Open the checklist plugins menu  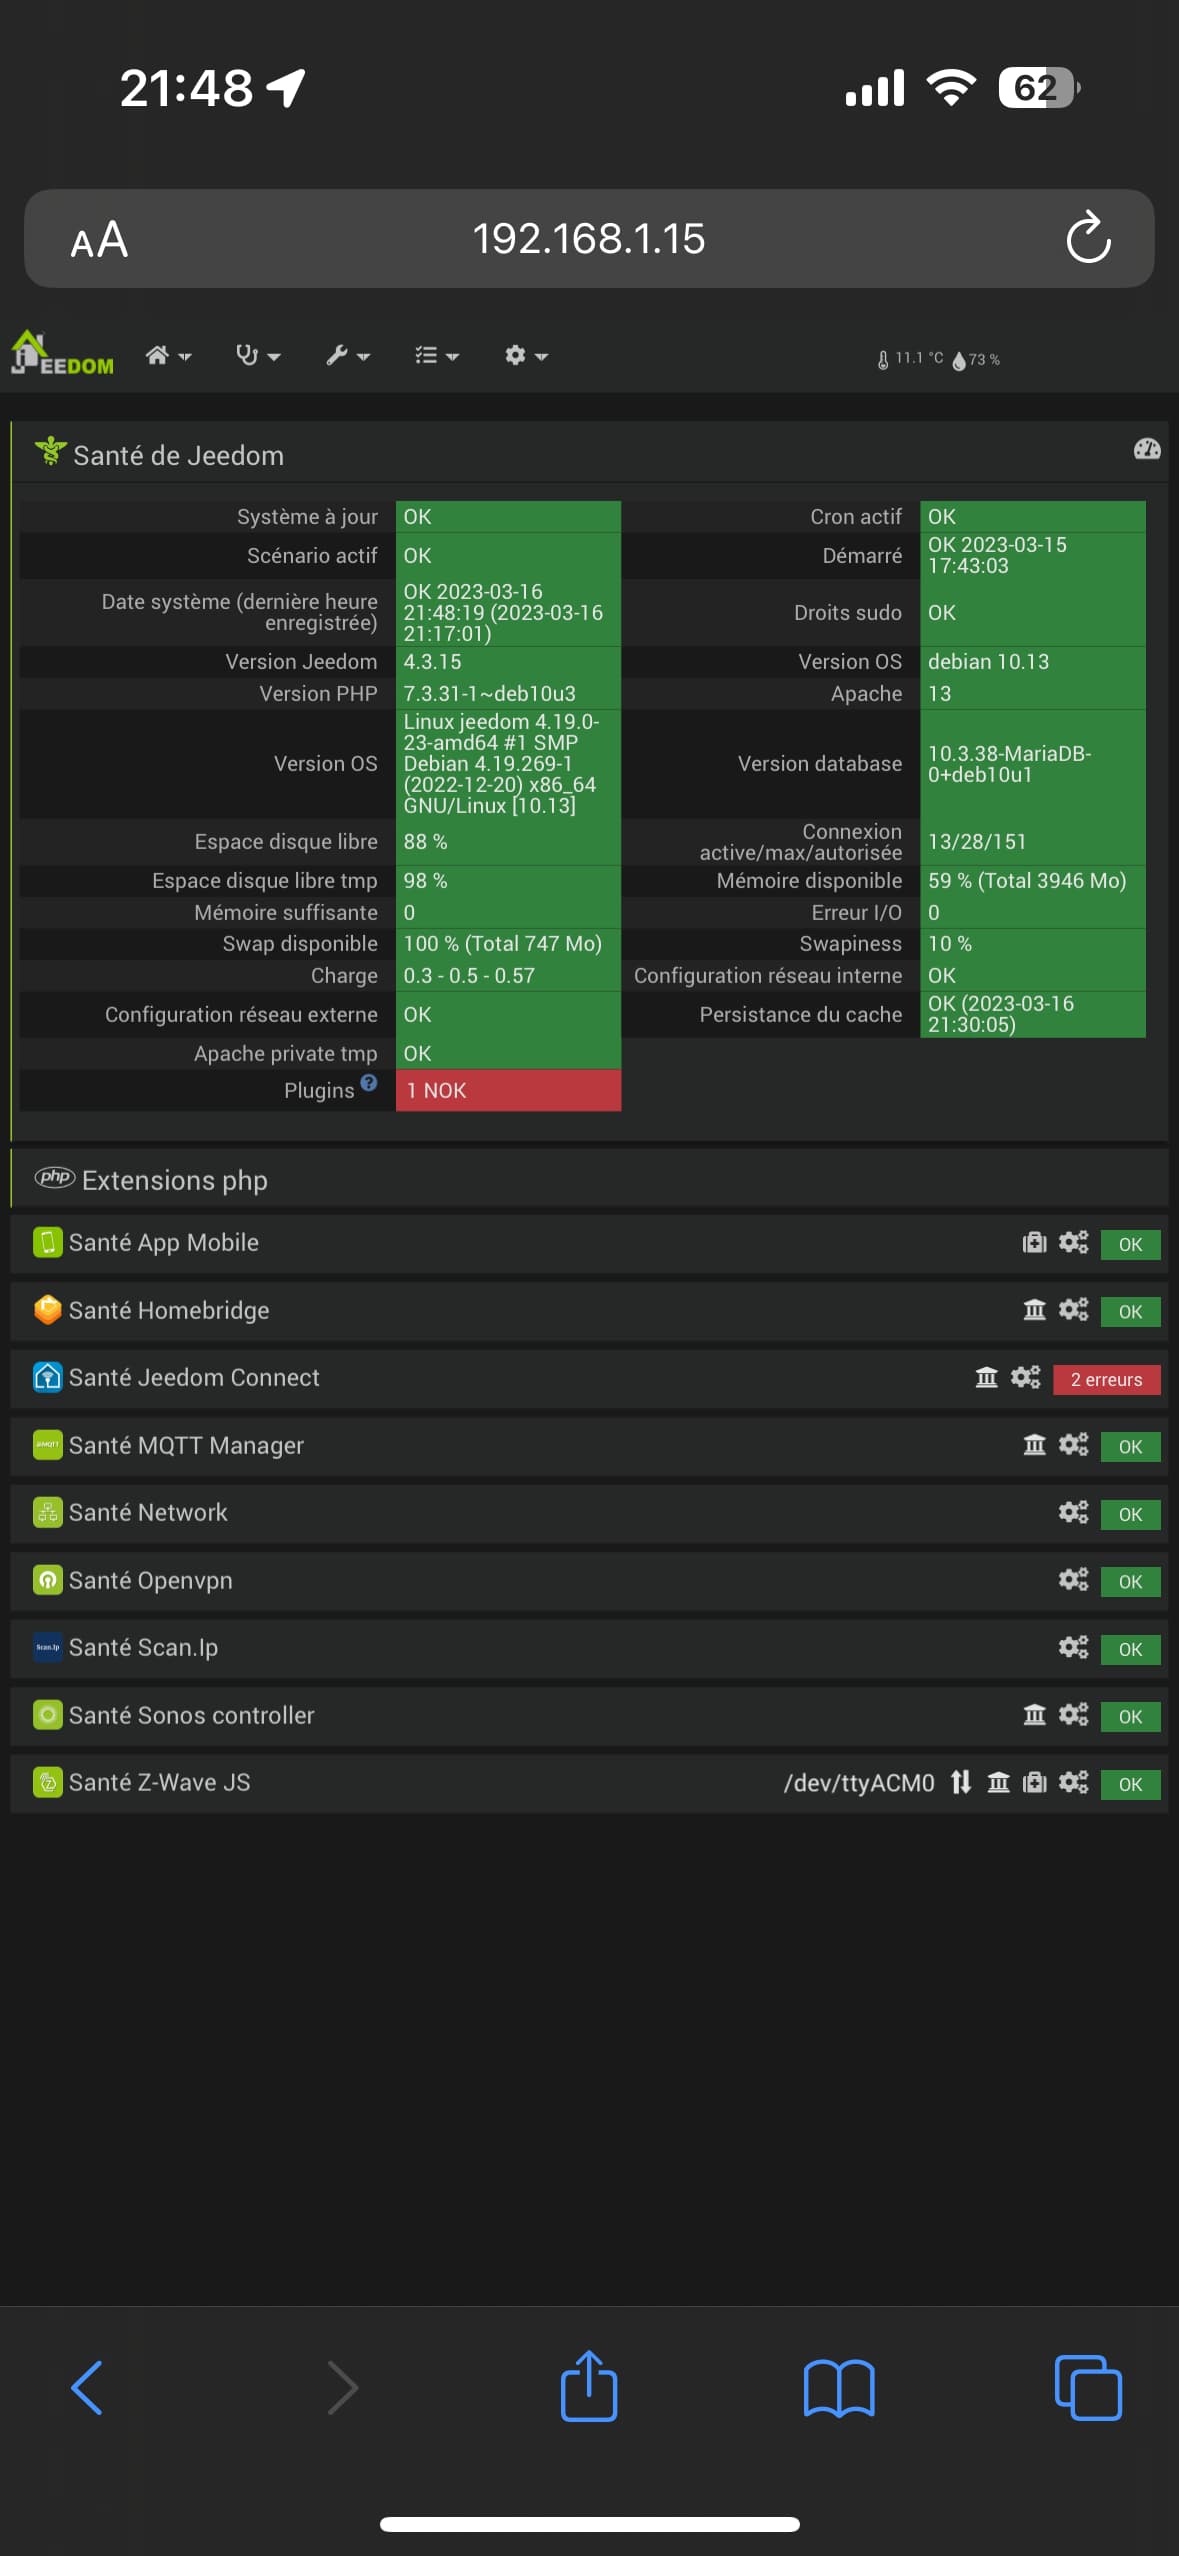pos(436,356)
